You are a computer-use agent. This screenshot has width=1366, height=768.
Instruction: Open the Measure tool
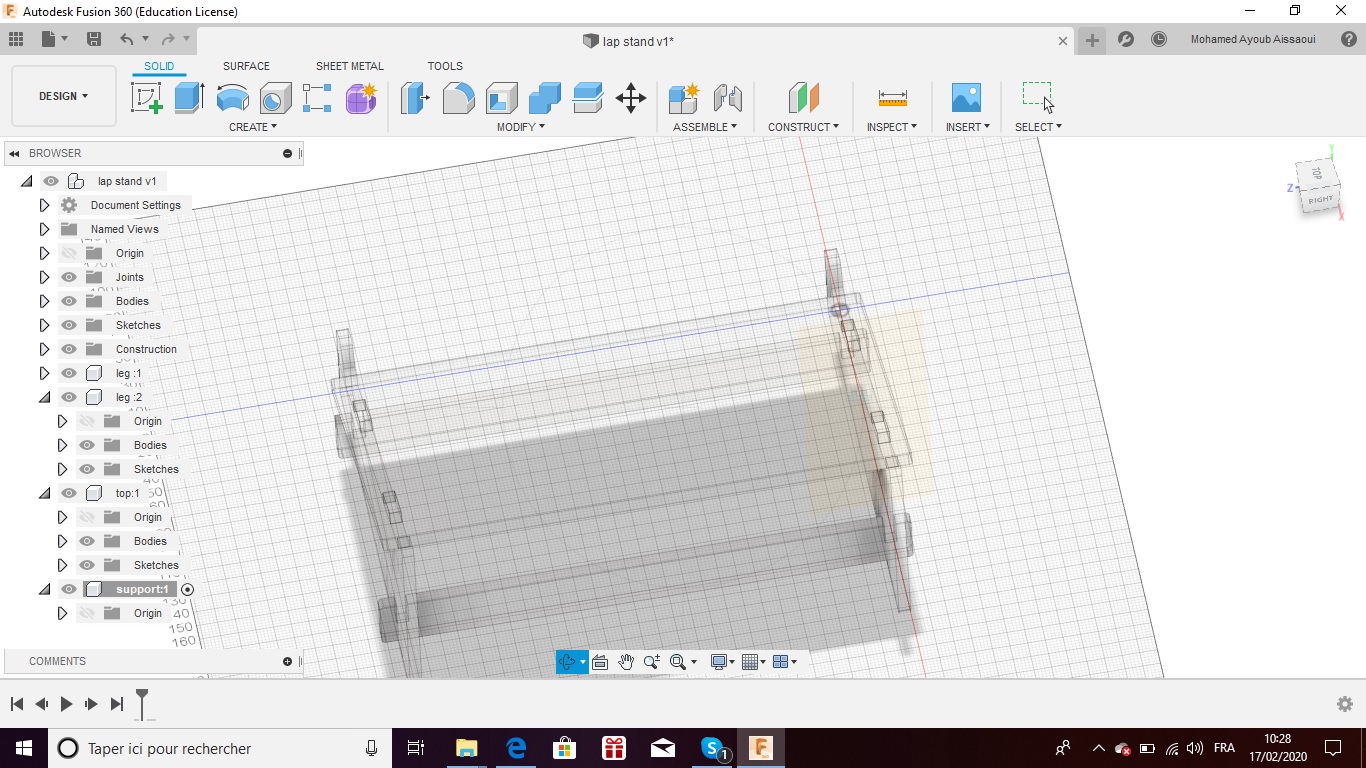892,98
